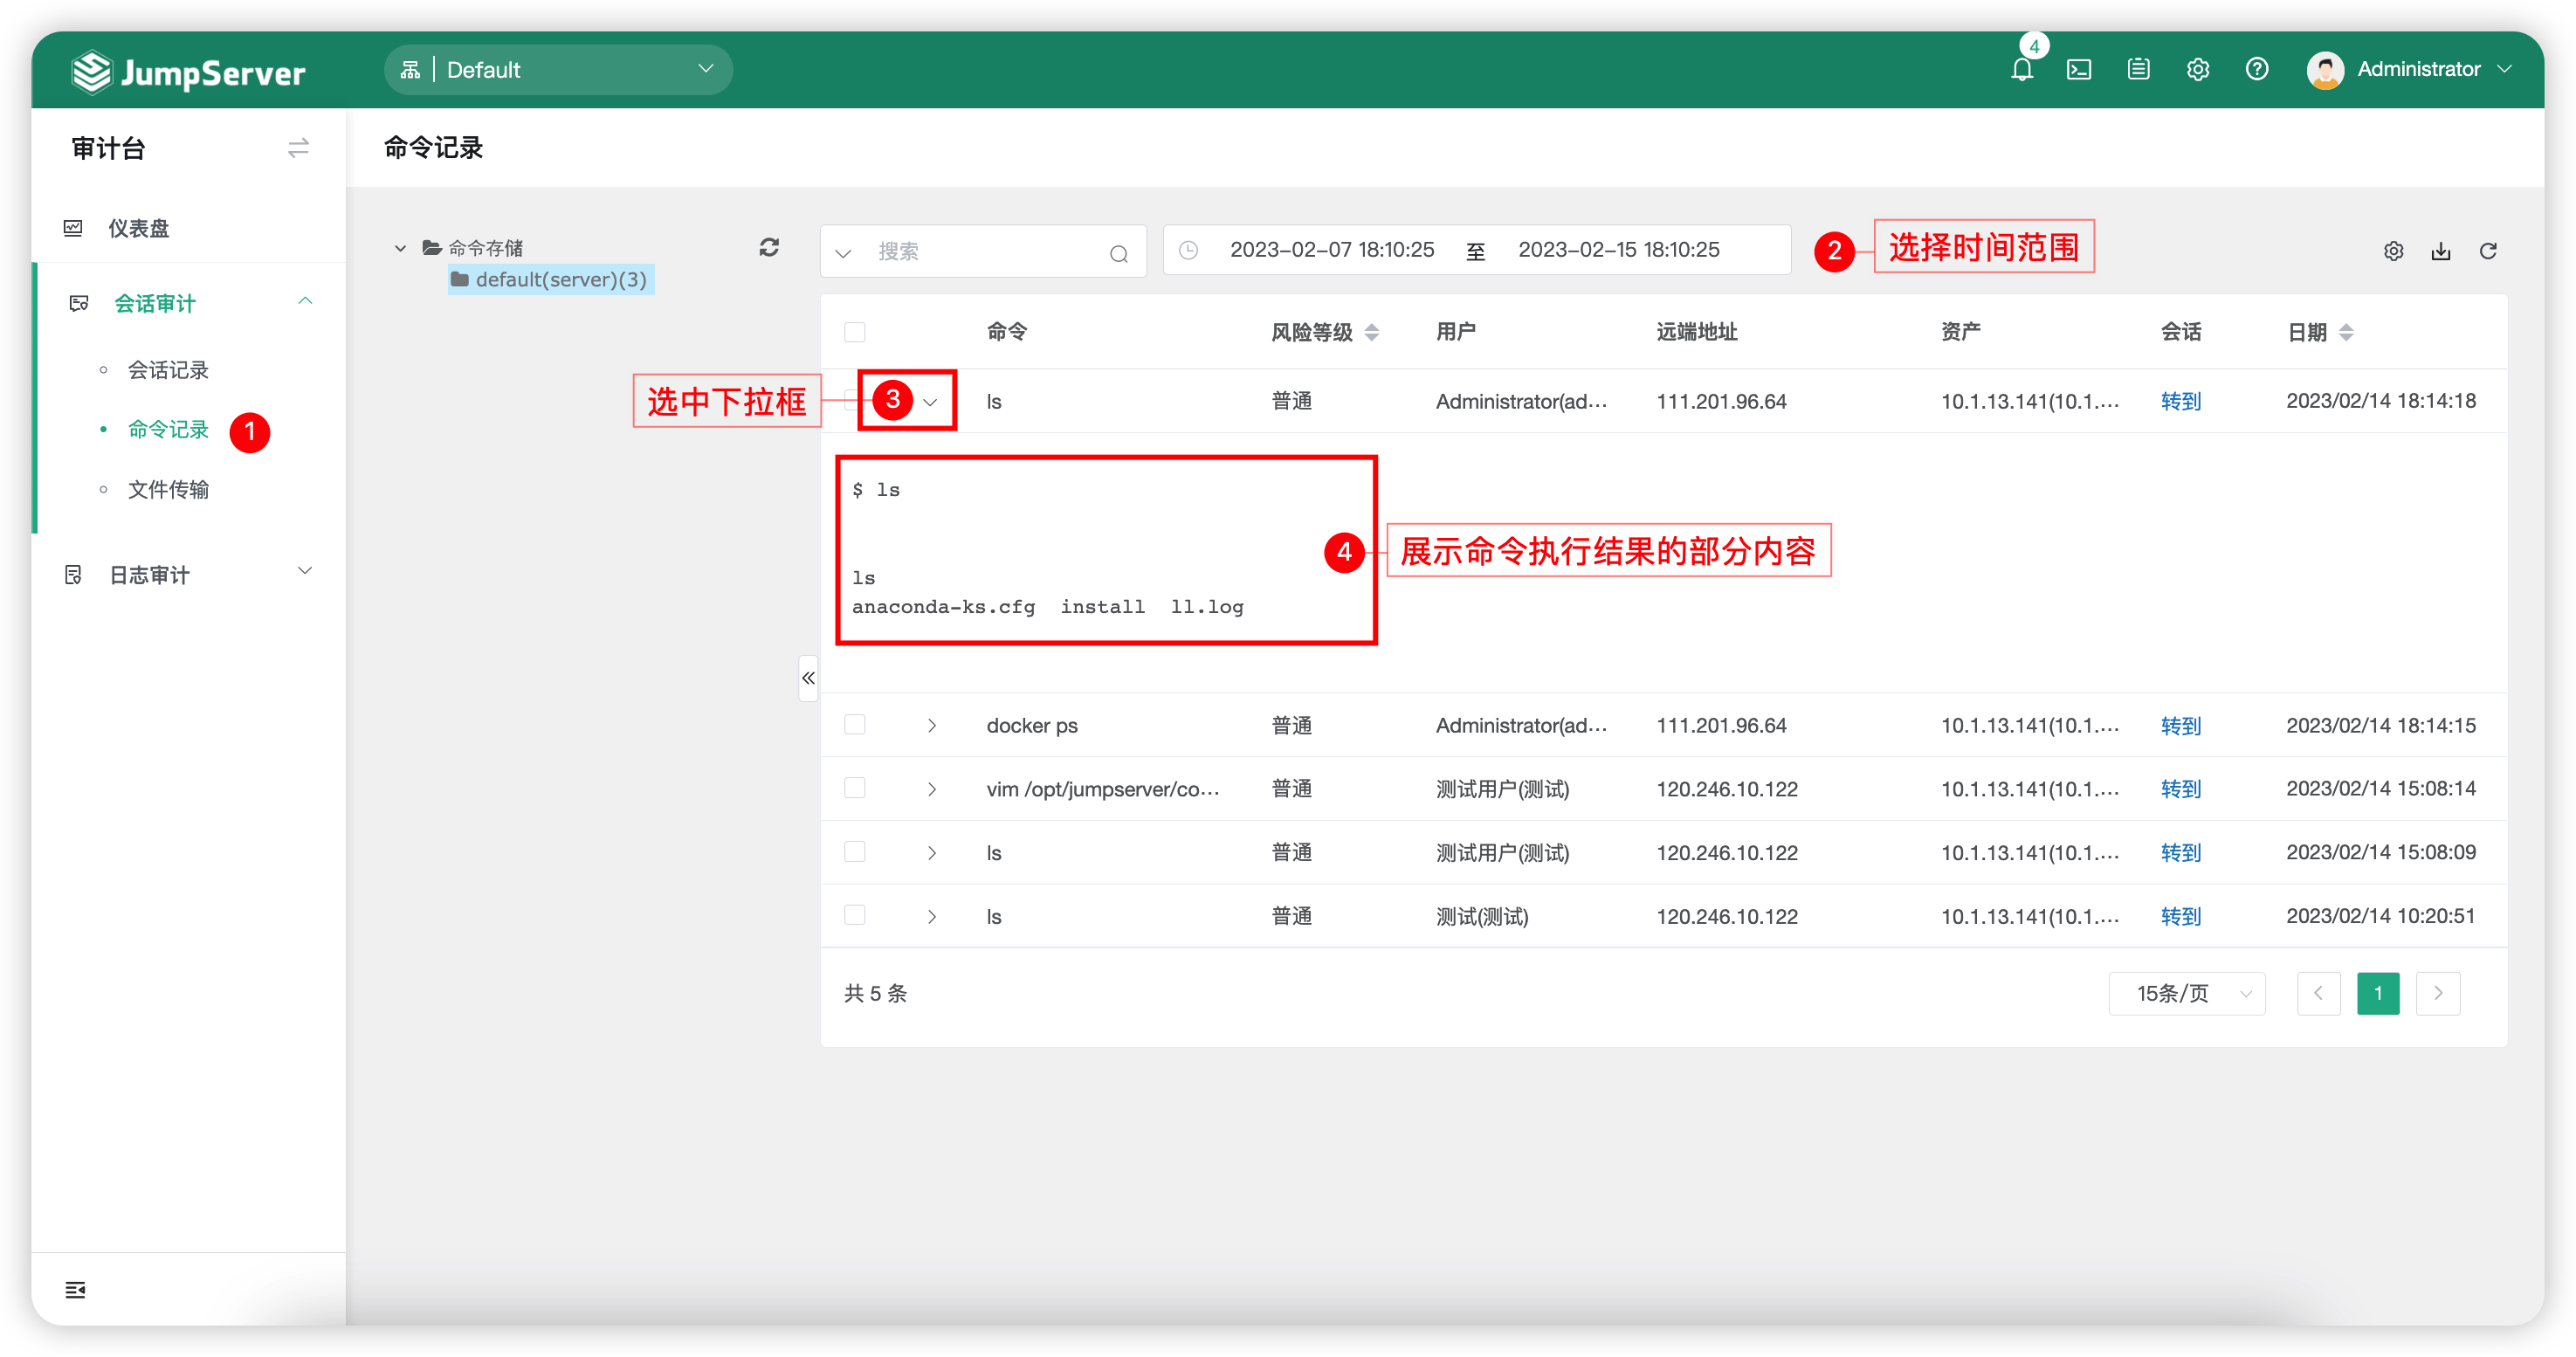Image resolution: width=2576 pixels, height=1357 pixels.
Task: Click the Administrator avatar image
Action: [2325, 69]
